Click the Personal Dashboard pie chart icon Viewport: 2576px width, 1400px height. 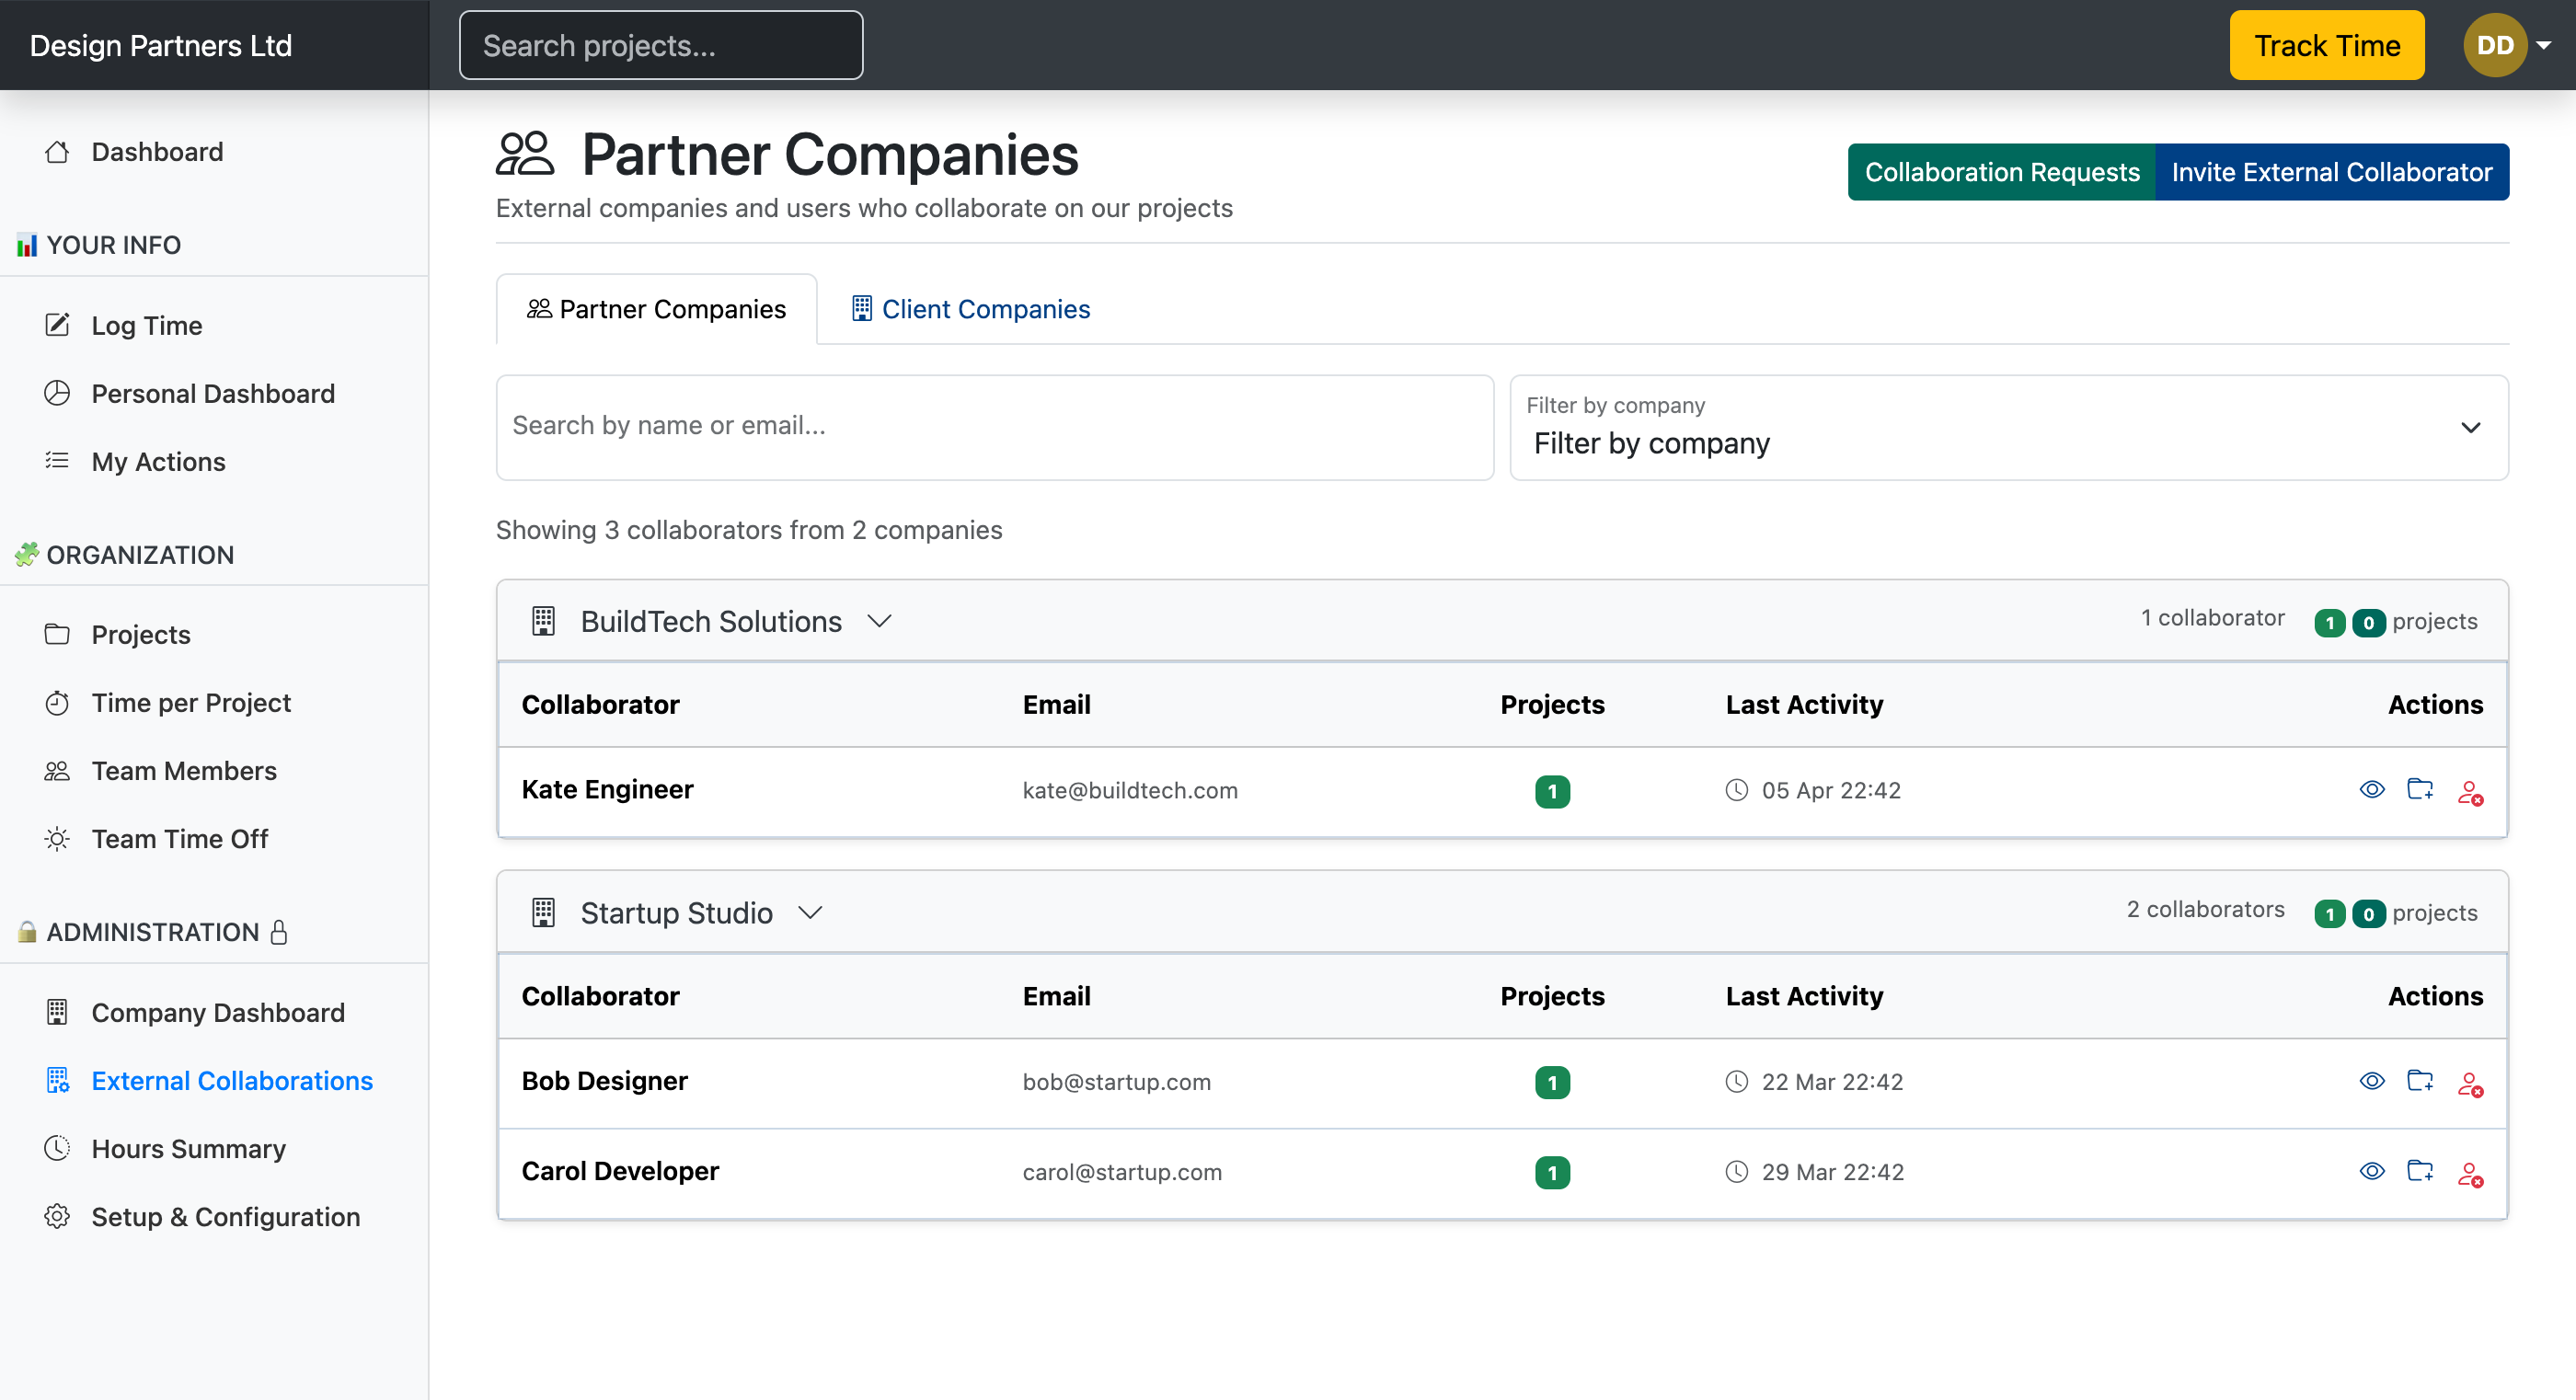[57, 393]
